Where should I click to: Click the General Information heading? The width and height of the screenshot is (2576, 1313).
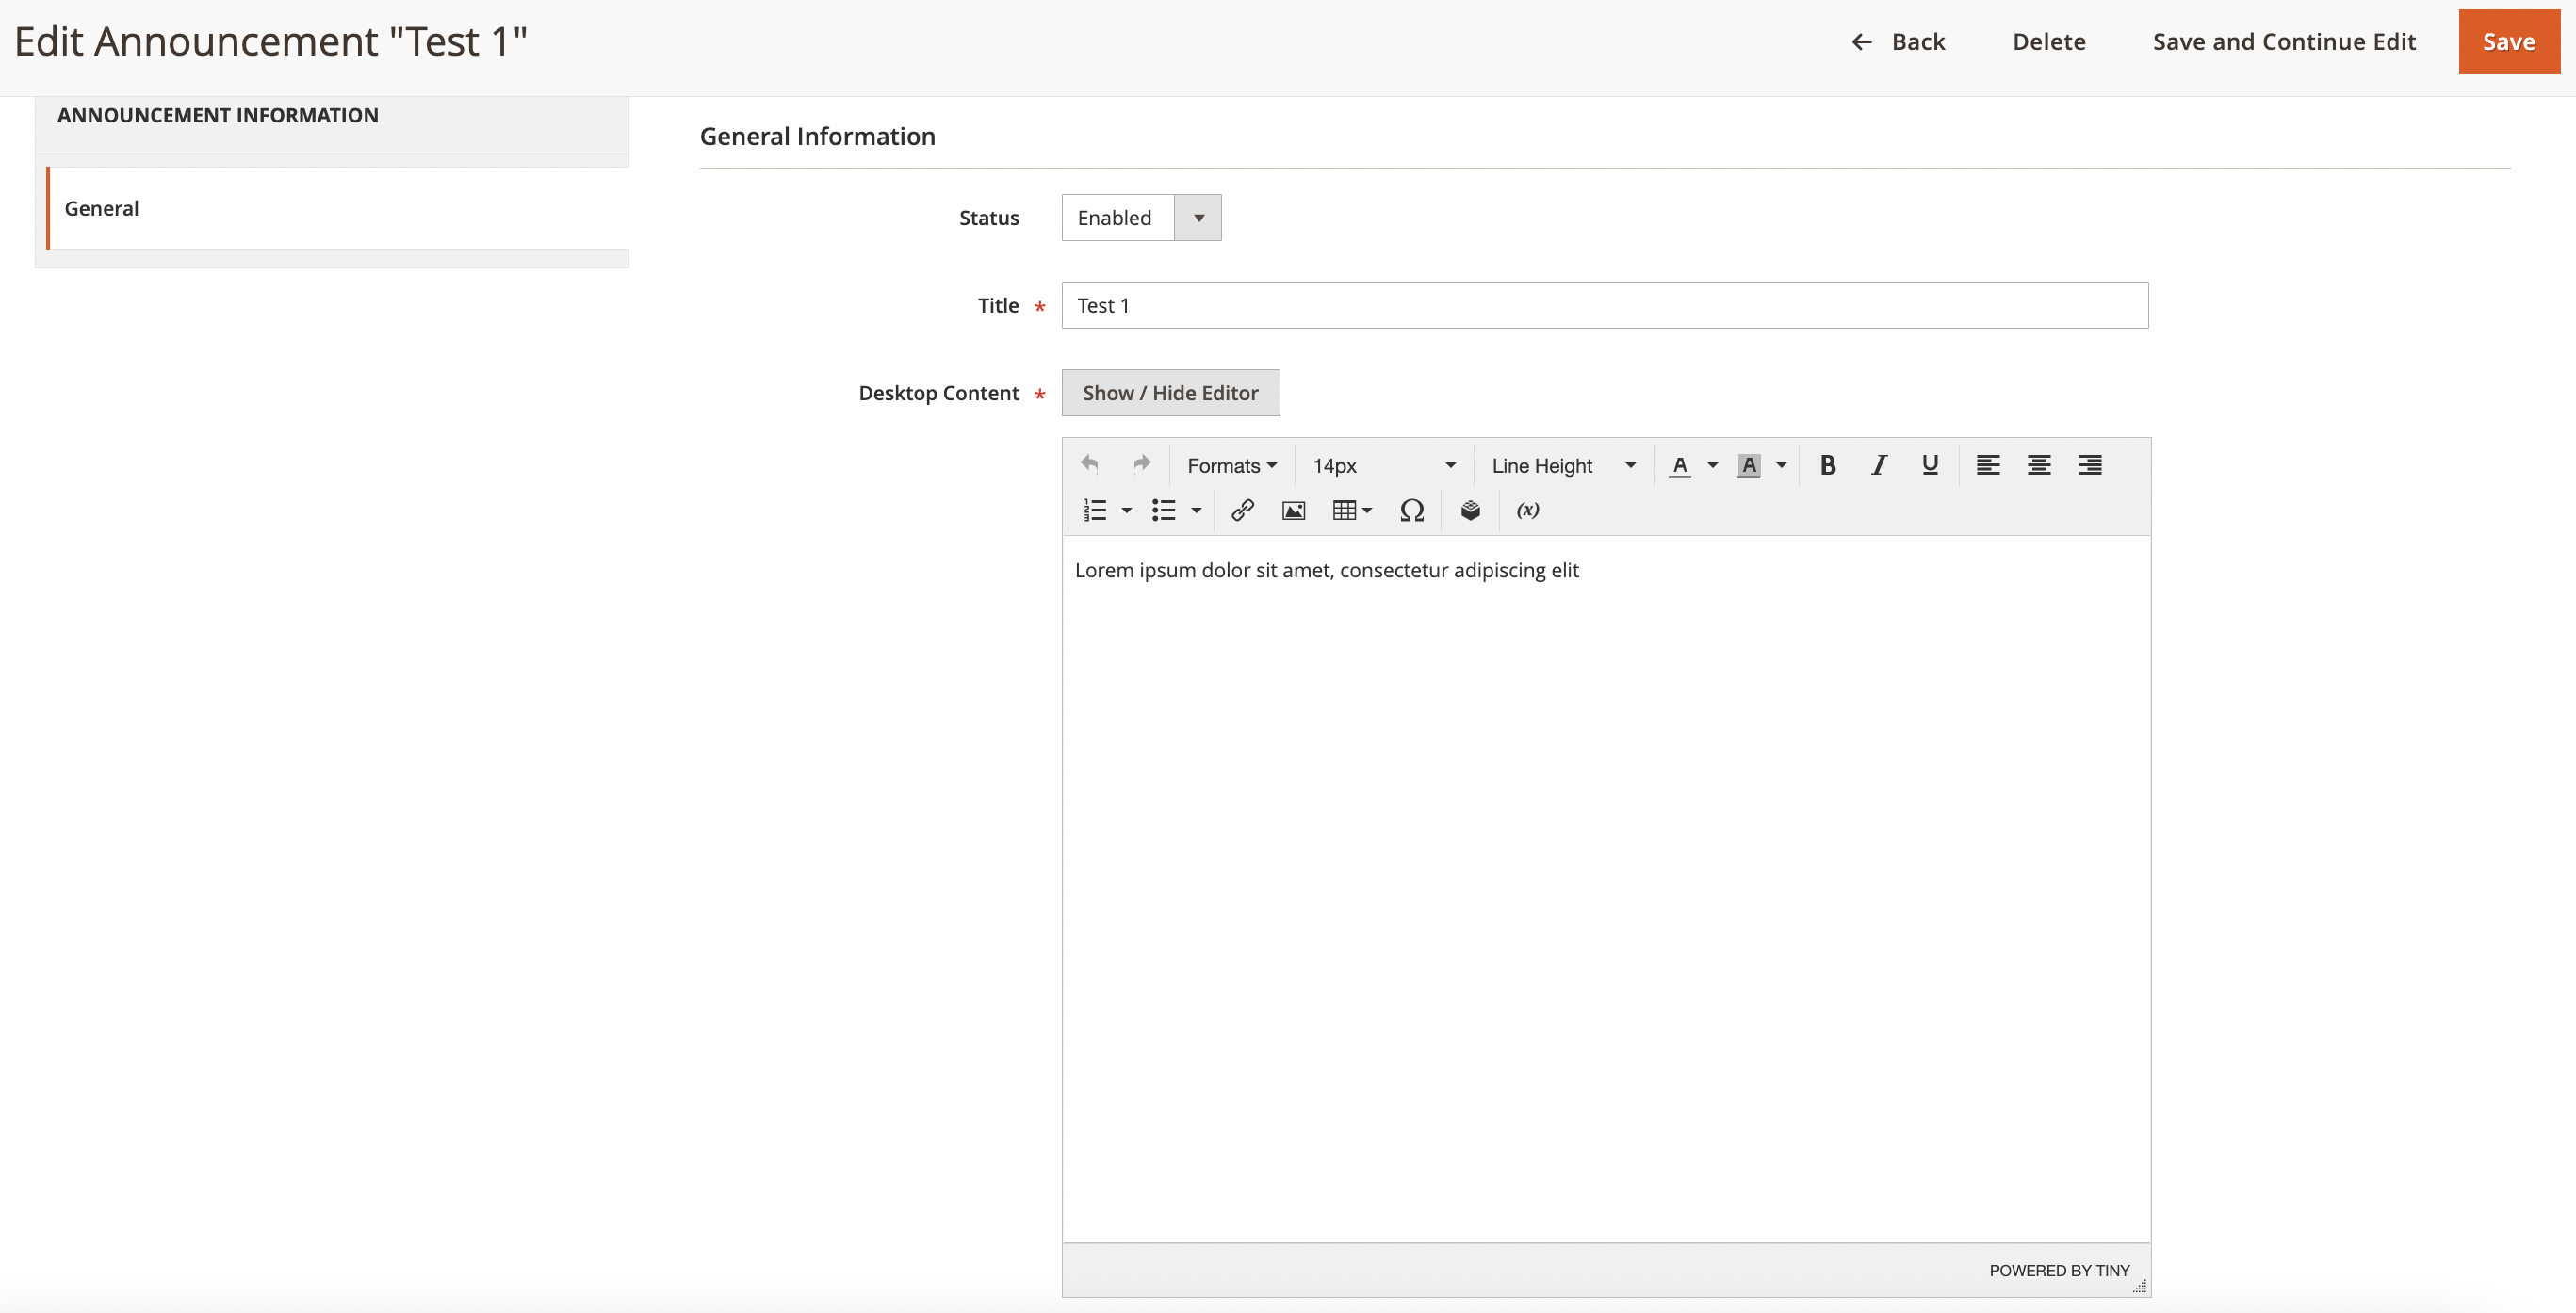pos(817,136)
